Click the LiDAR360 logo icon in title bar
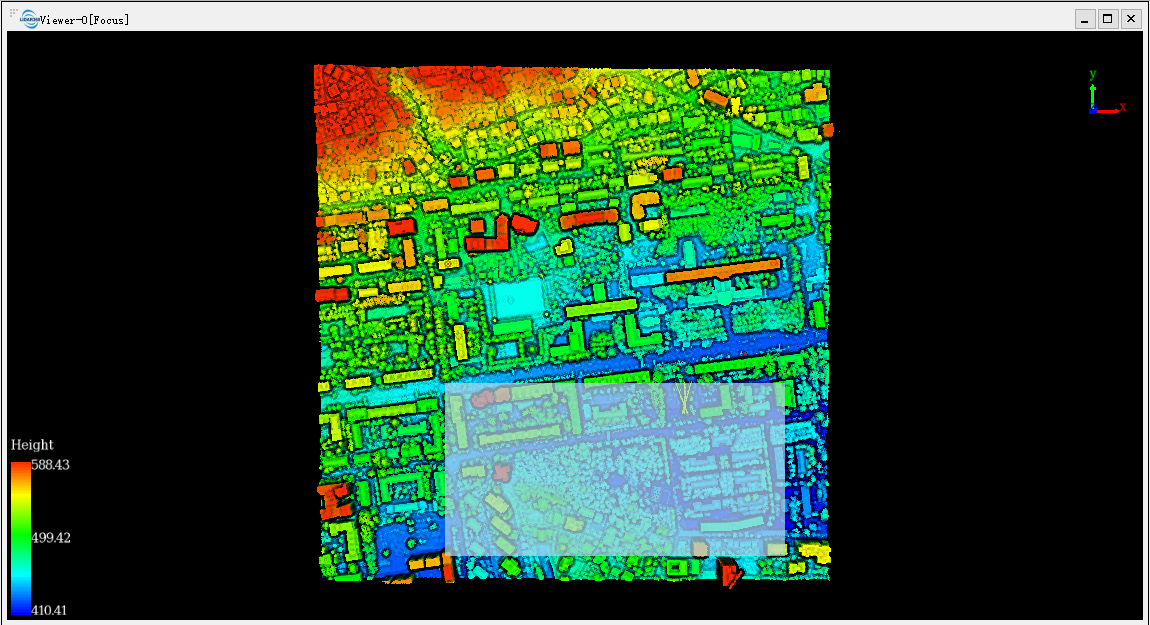This screenshot has height=625, width=1150. (x=30, y=19)
